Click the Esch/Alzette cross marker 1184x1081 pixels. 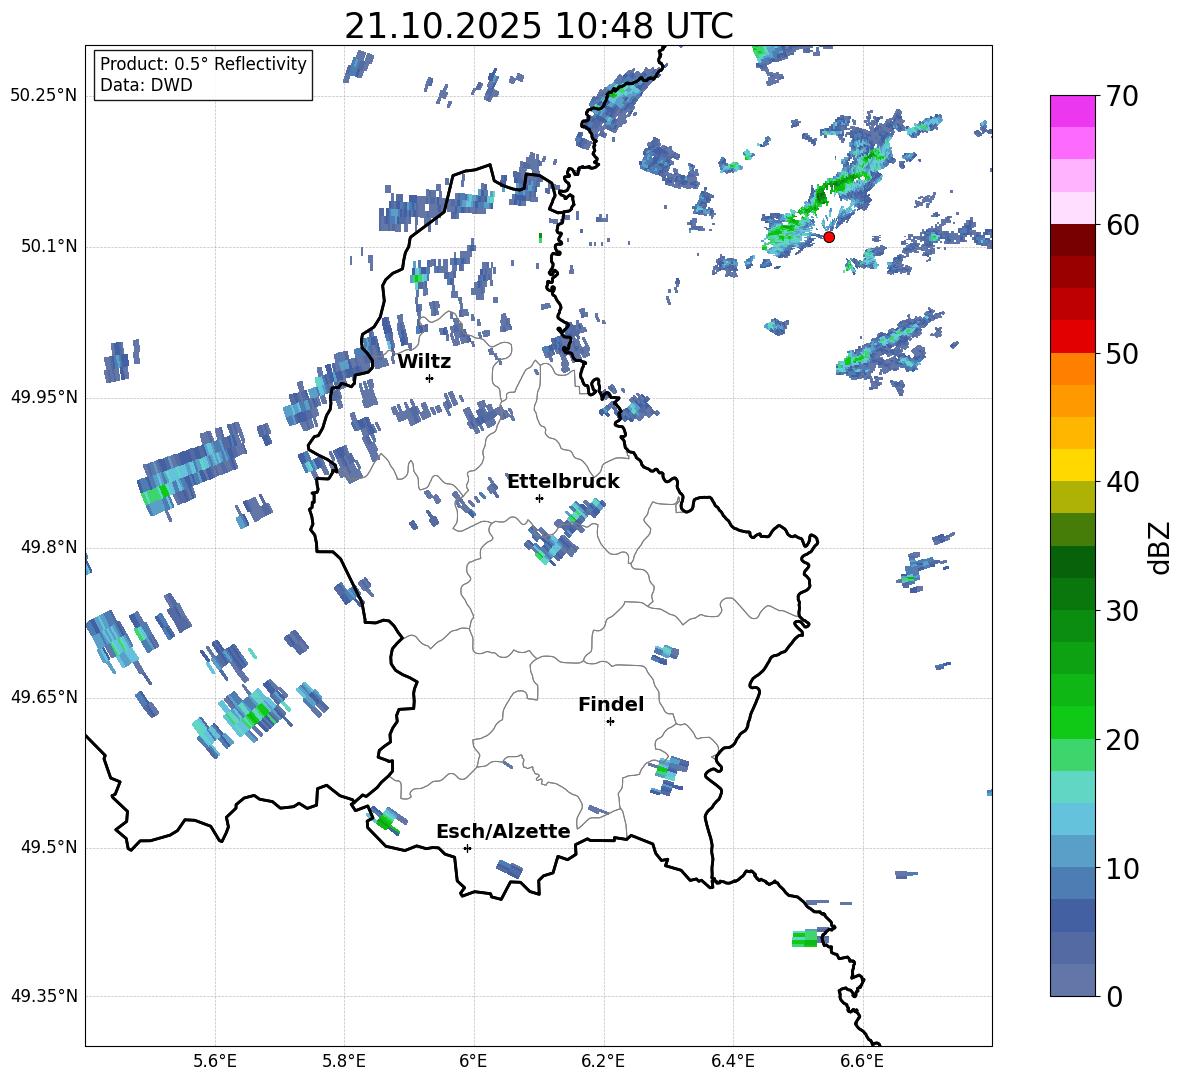[467, 848]
